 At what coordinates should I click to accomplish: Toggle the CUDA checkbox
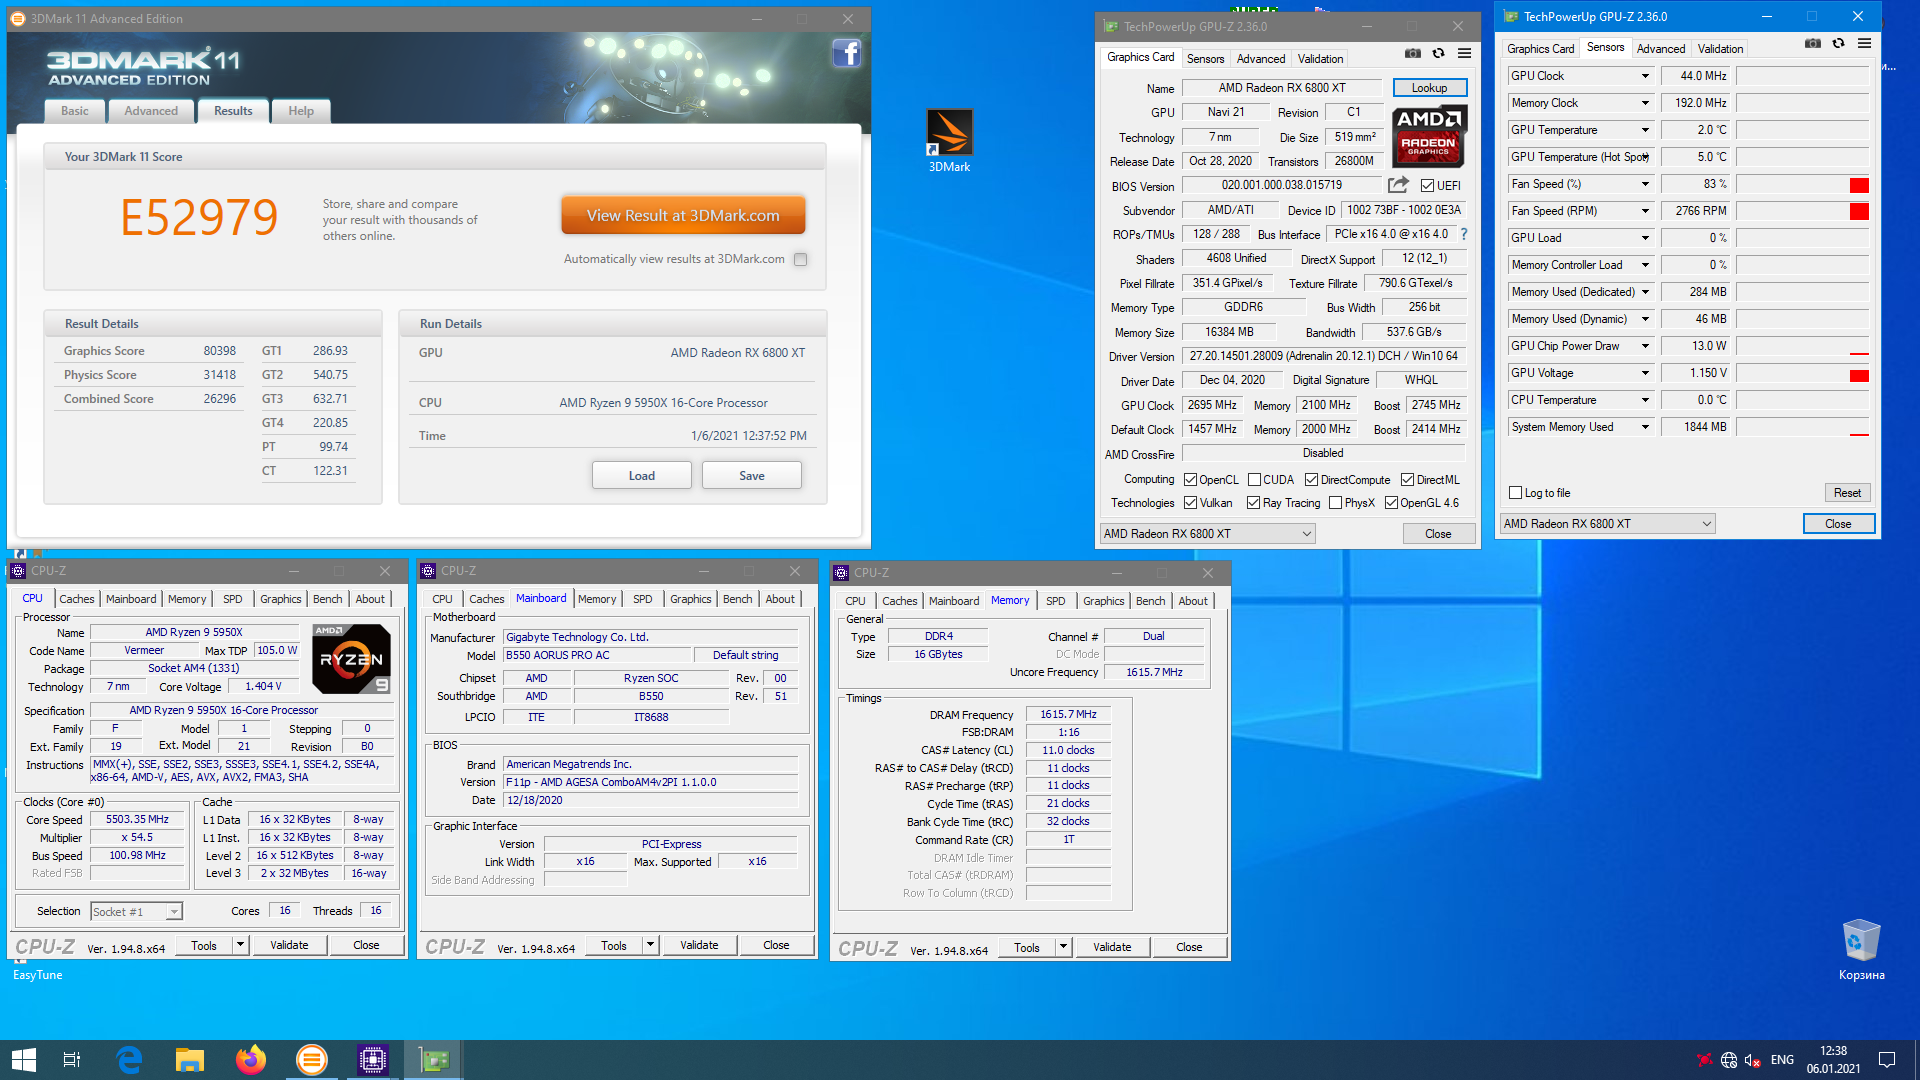click(1254, 480)
